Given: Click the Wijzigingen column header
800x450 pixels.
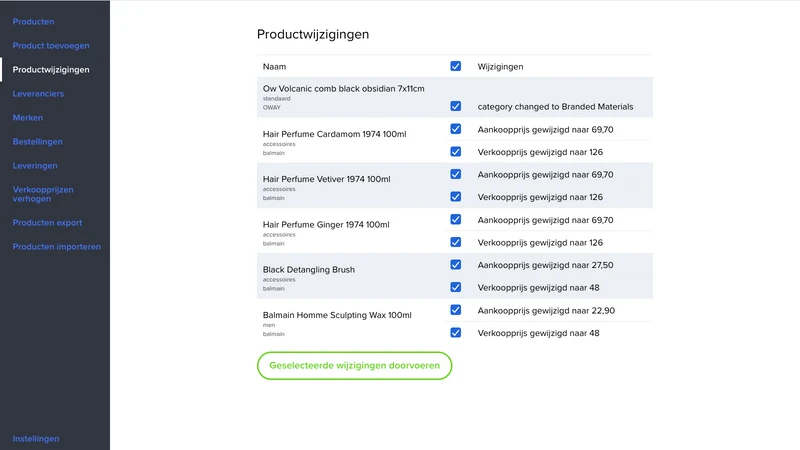Looking at the screenshot, I should tap(500, 66).
